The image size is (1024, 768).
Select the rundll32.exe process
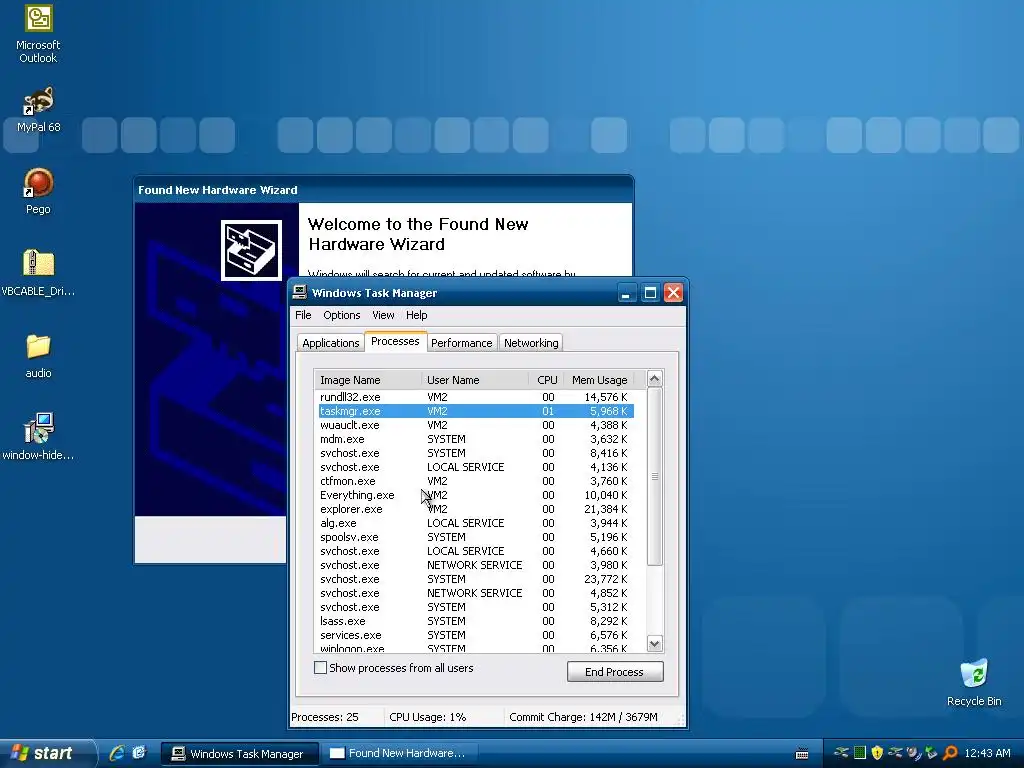click(x=475, y=397)
